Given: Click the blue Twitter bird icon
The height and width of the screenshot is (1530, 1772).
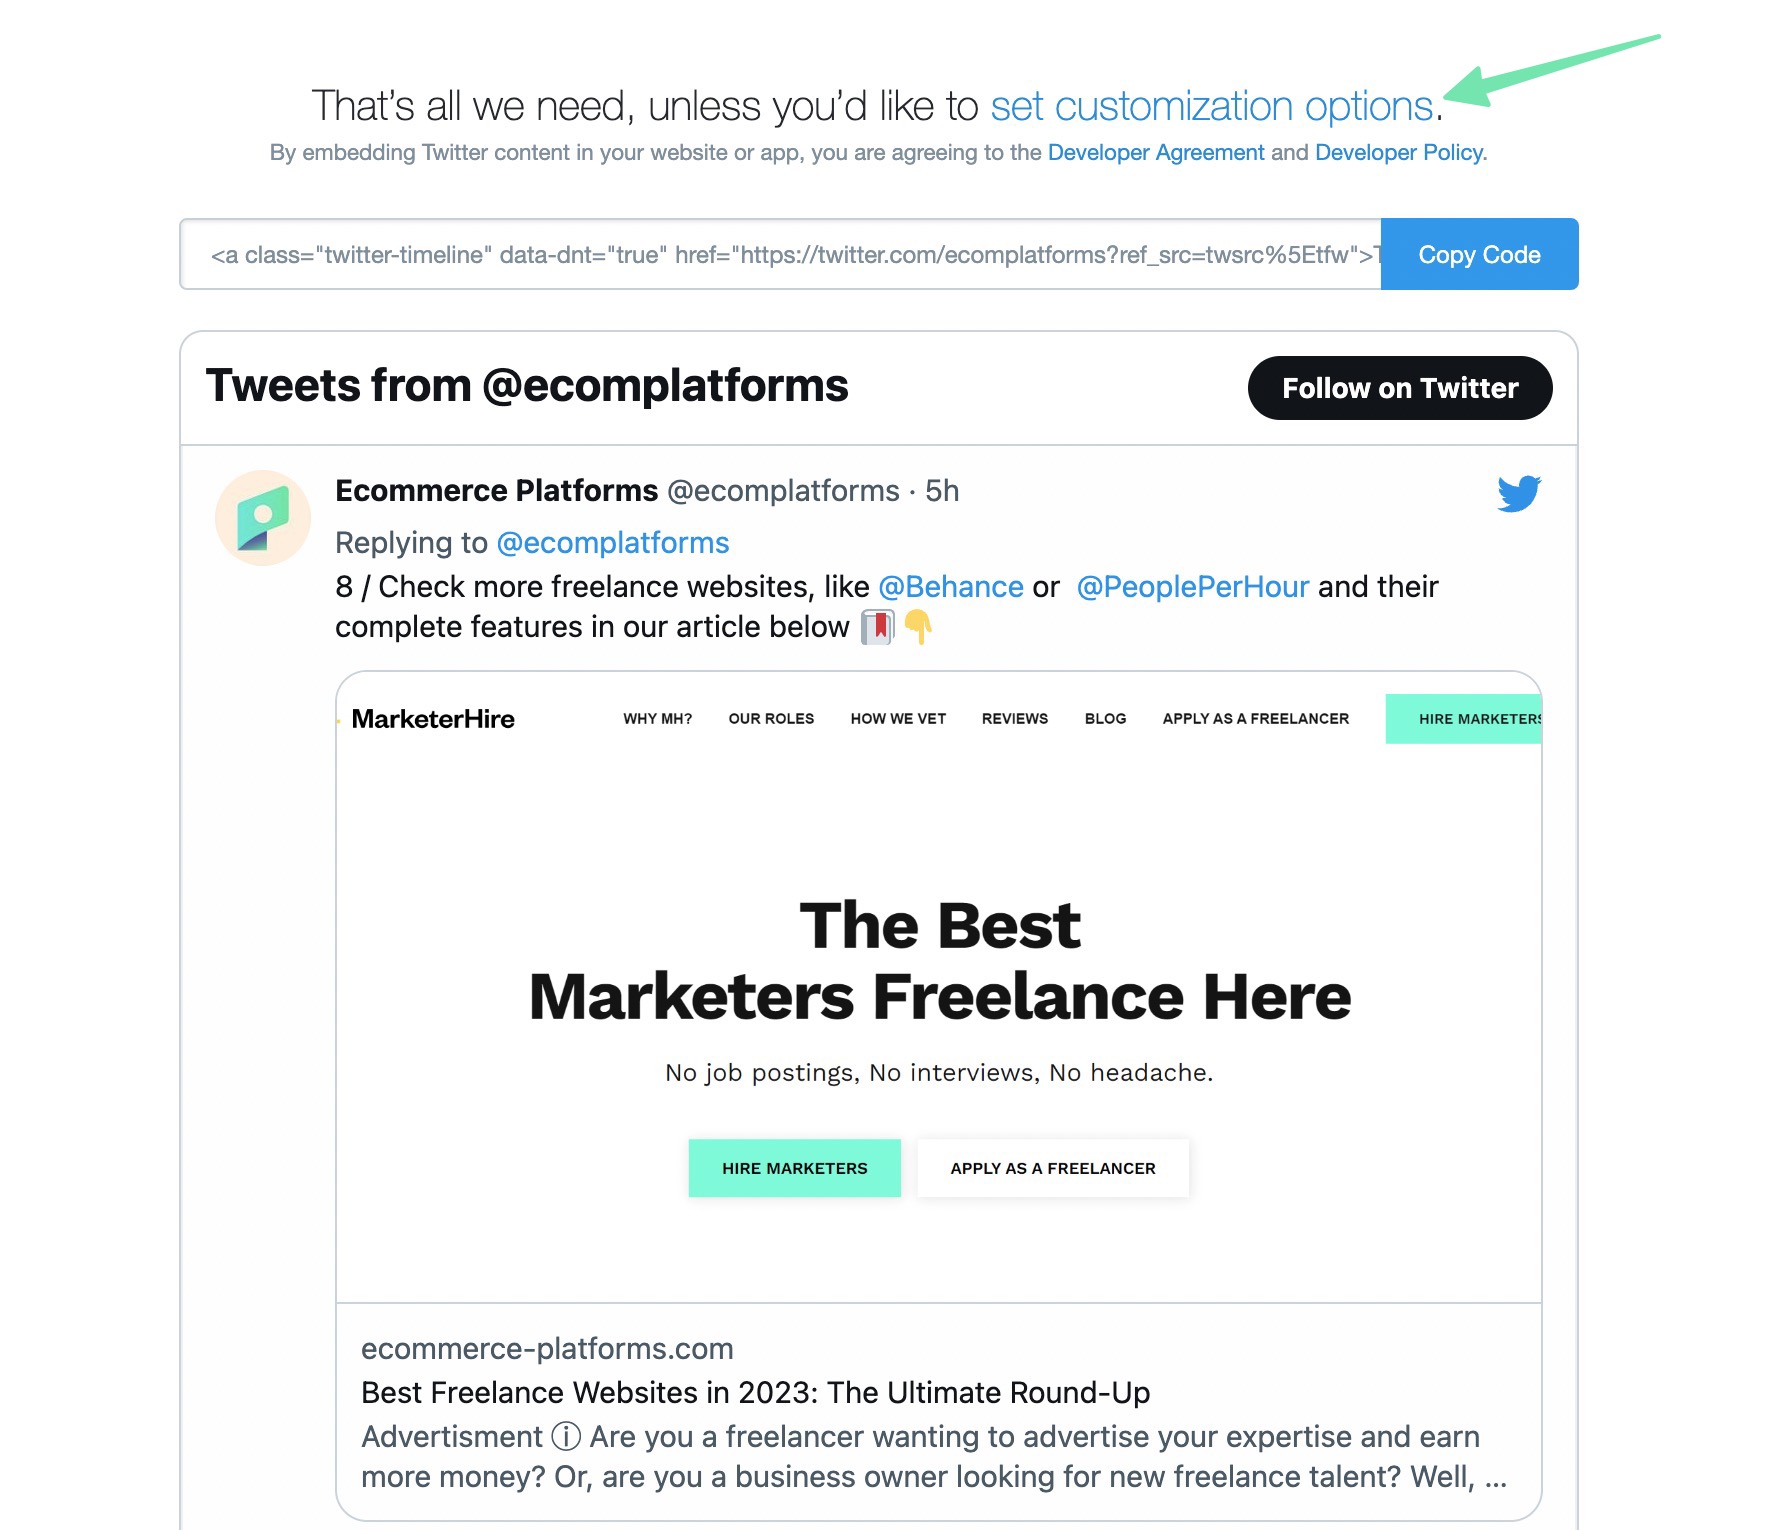Looking at the screenshot, I should [x=1518, y=493].
